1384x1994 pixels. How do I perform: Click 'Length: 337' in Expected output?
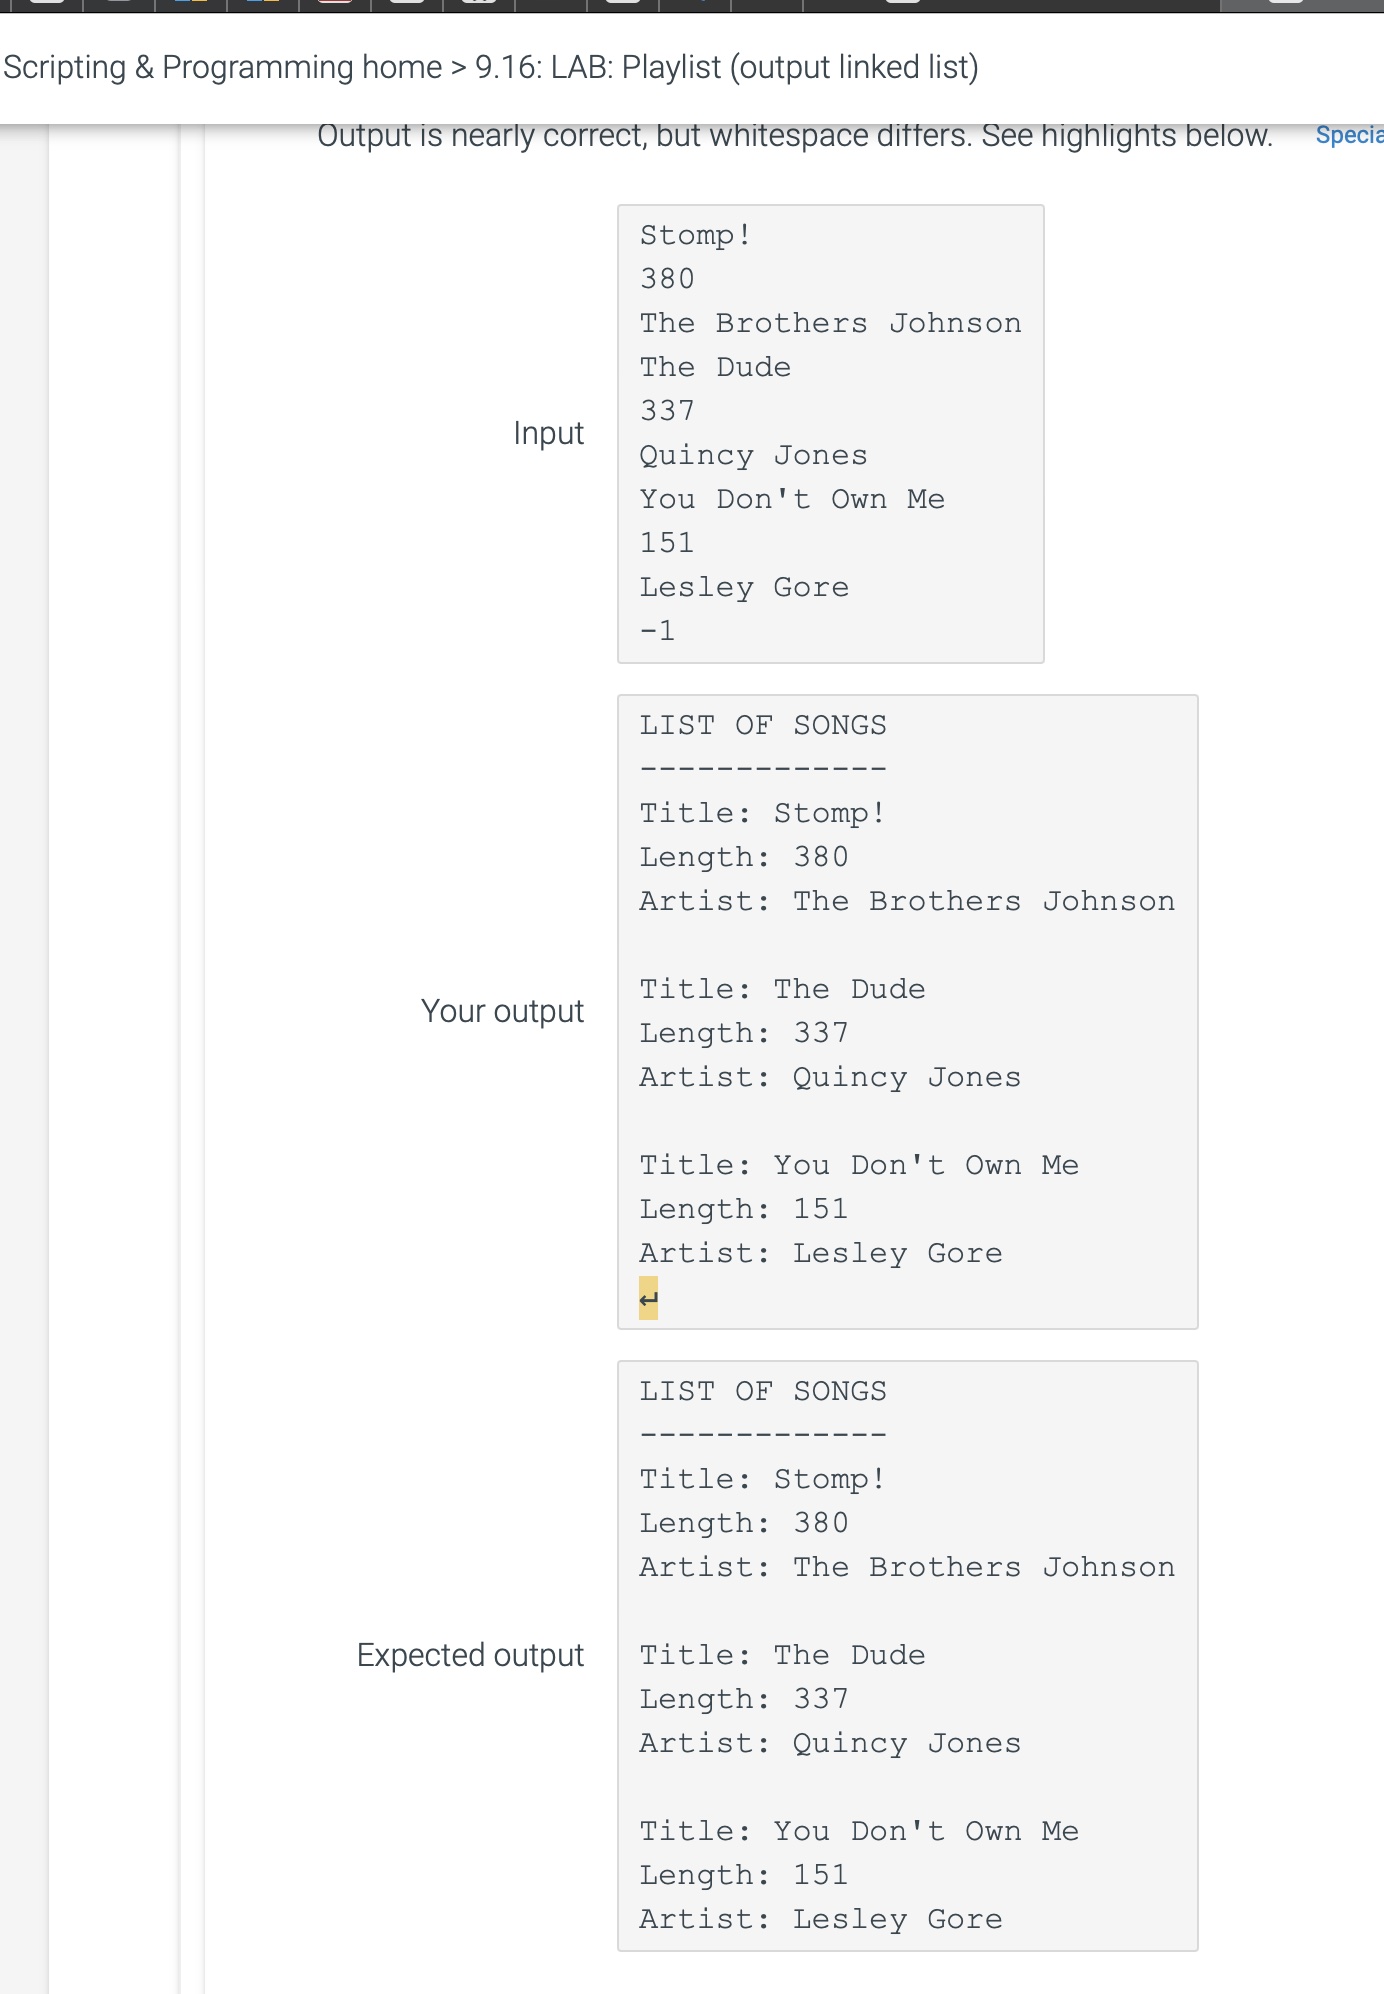pyautogui.click(x=744, y=1699)
